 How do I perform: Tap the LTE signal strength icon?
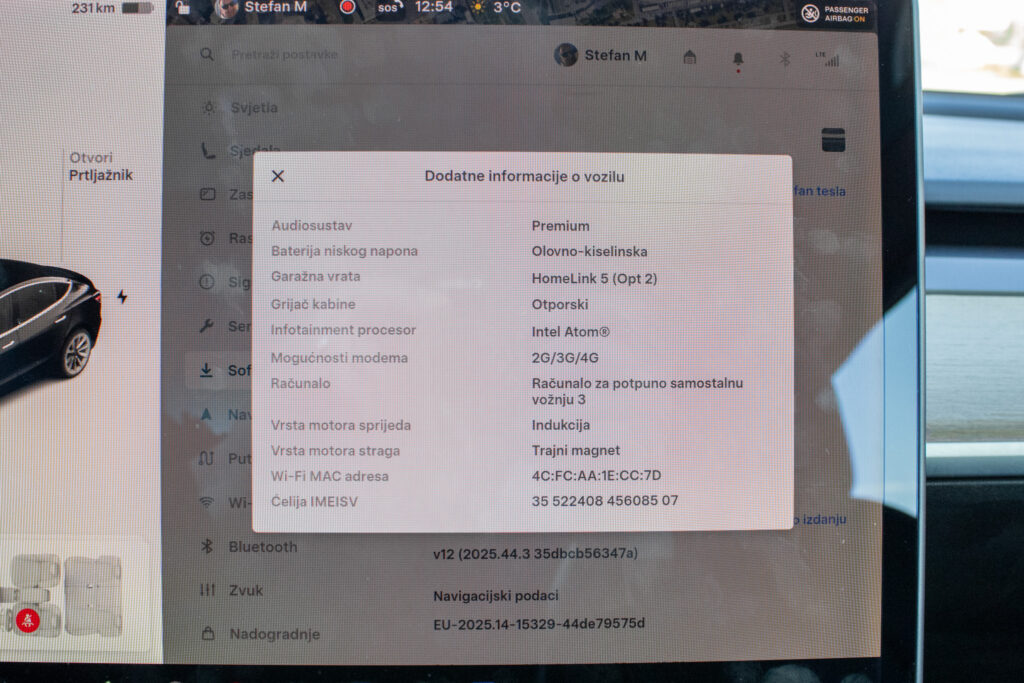pos(827,59)
